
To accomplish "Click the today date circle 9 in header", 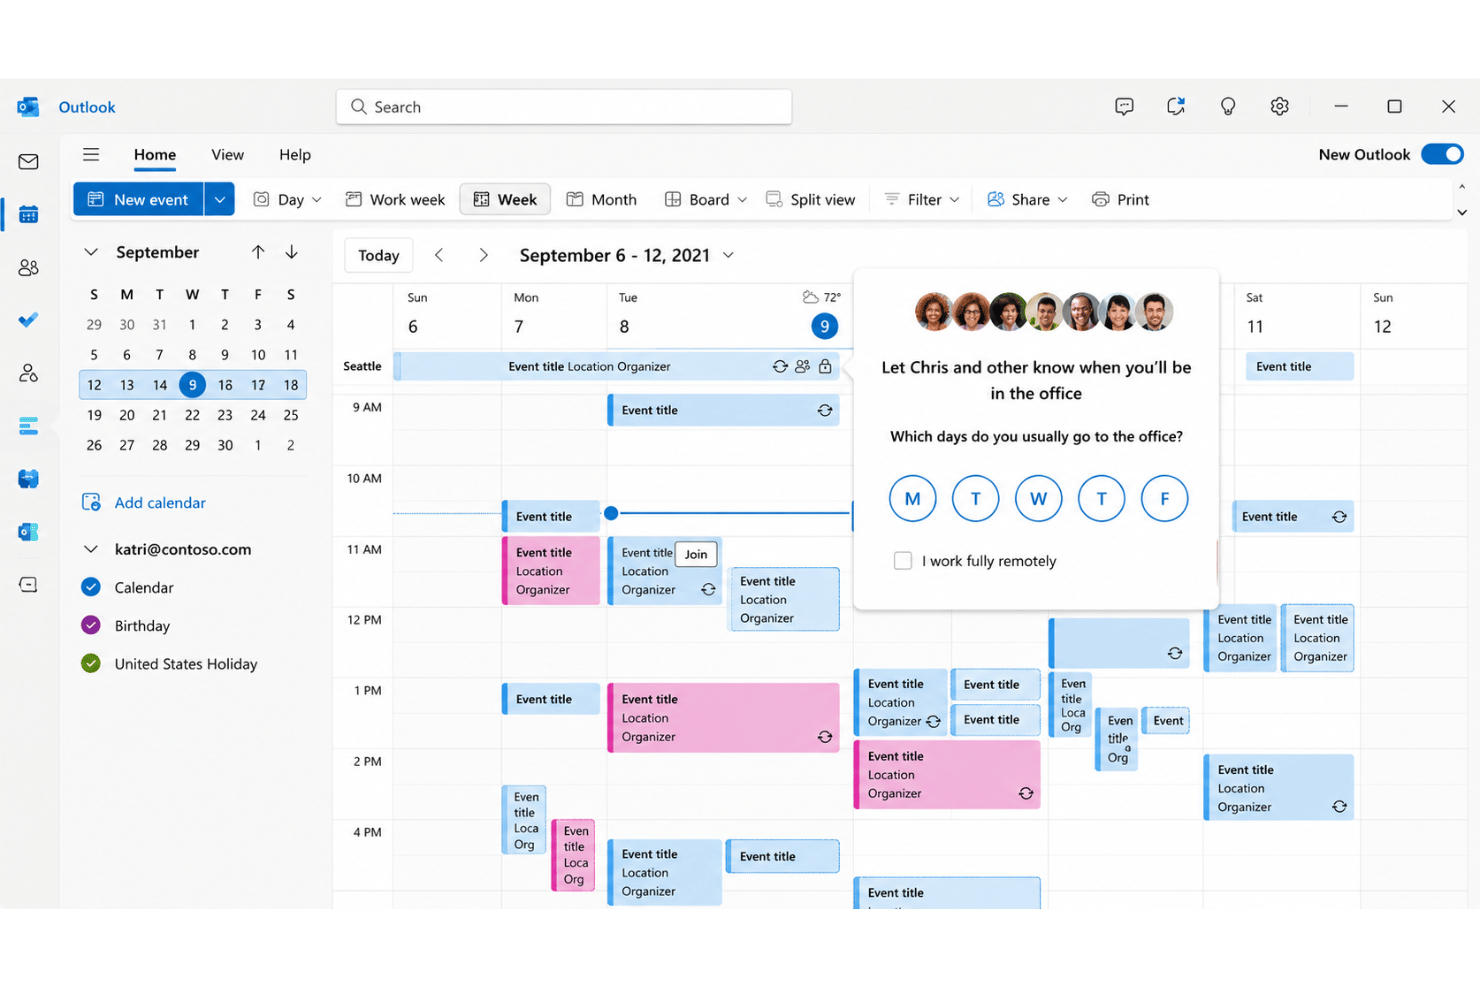I will 824,326.
